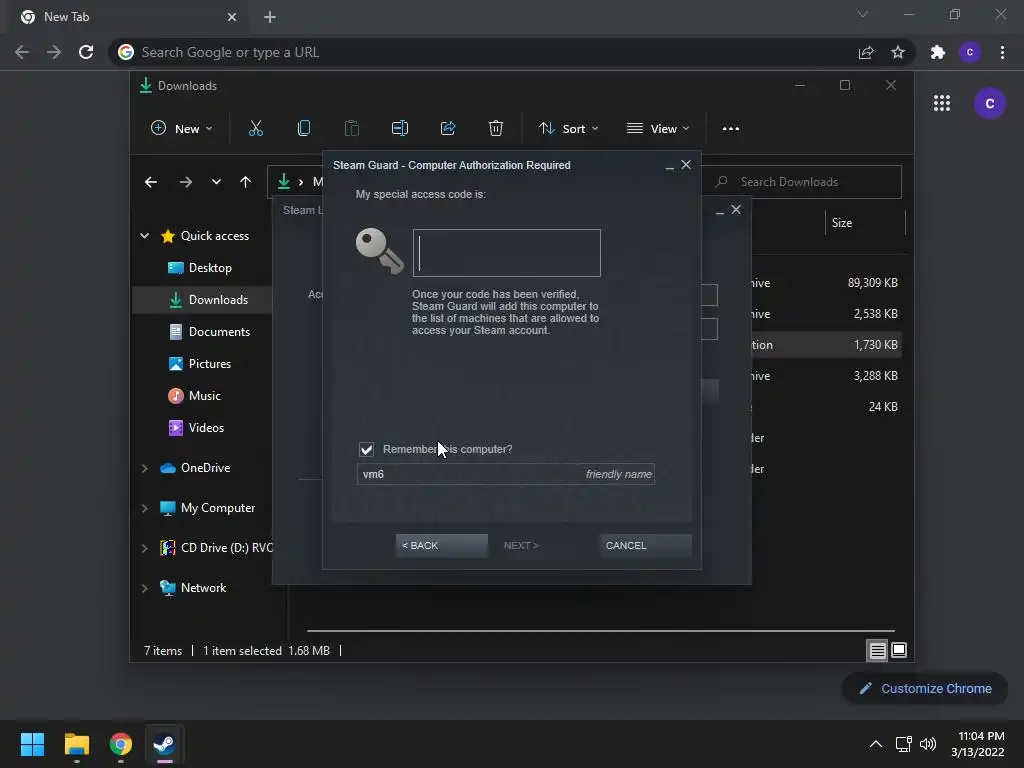Show hidden system tray icons
The width and height of the screenshot is (1024, 768).
coord(876,744)
